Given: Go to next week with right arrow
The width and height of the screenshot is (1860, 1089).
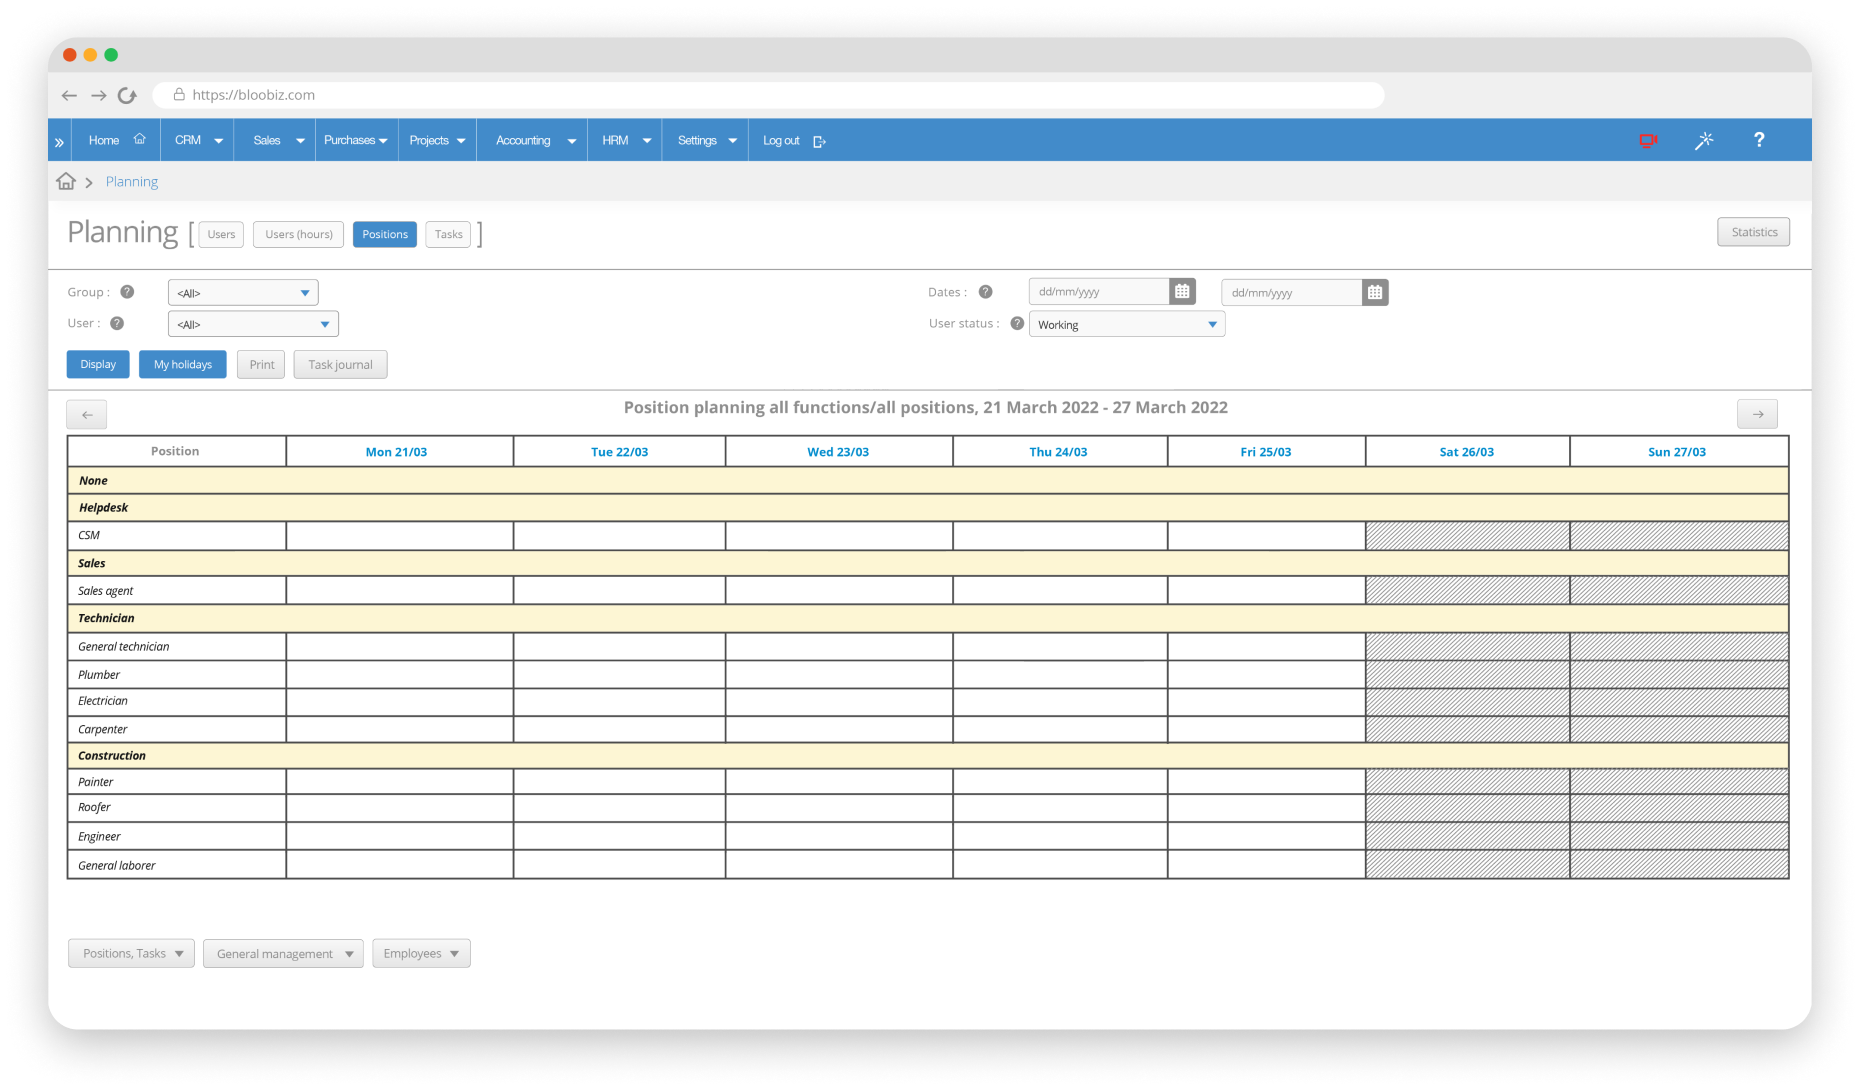Looking at the screenshot, I should pyautogui.click(x=1757, y=414).
